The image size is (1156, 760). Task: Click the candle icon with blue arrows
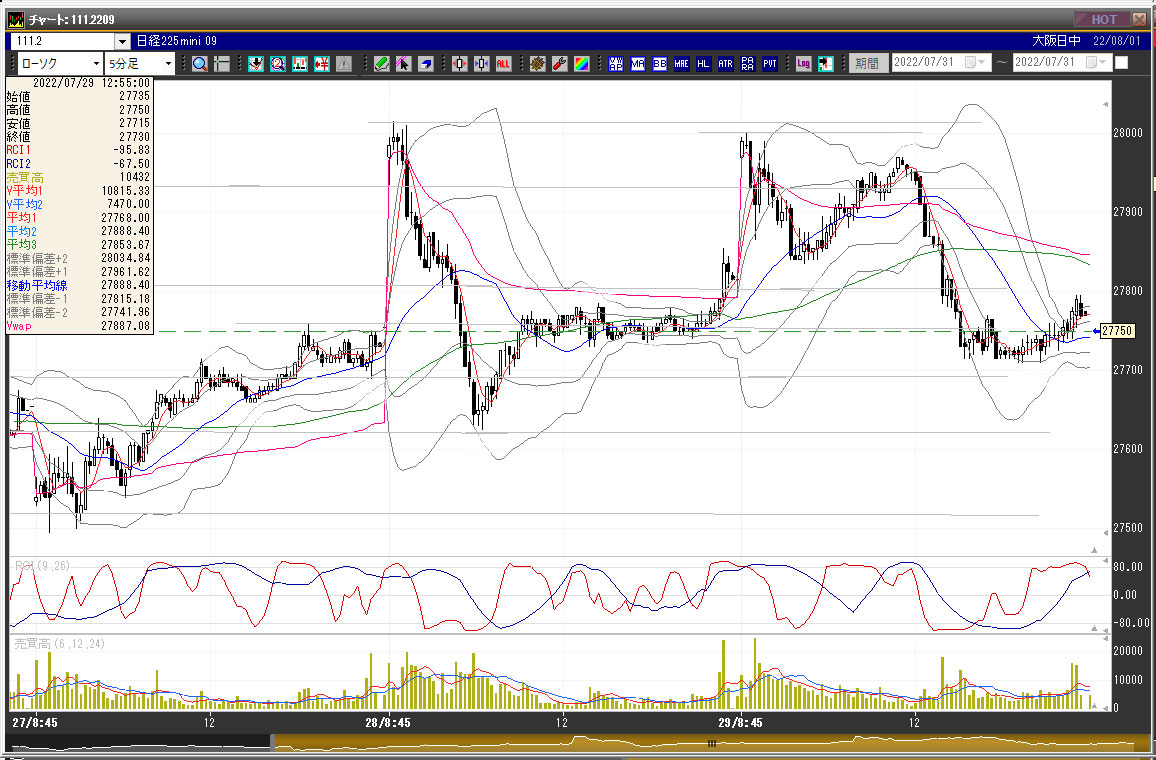(x=481, y=63)
